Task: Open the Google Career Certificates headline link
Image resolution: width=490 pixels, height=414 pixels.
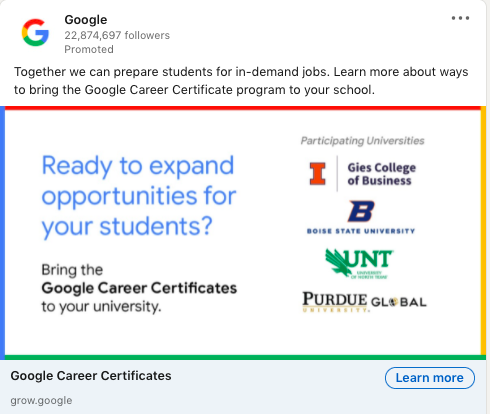Action: 91,376
